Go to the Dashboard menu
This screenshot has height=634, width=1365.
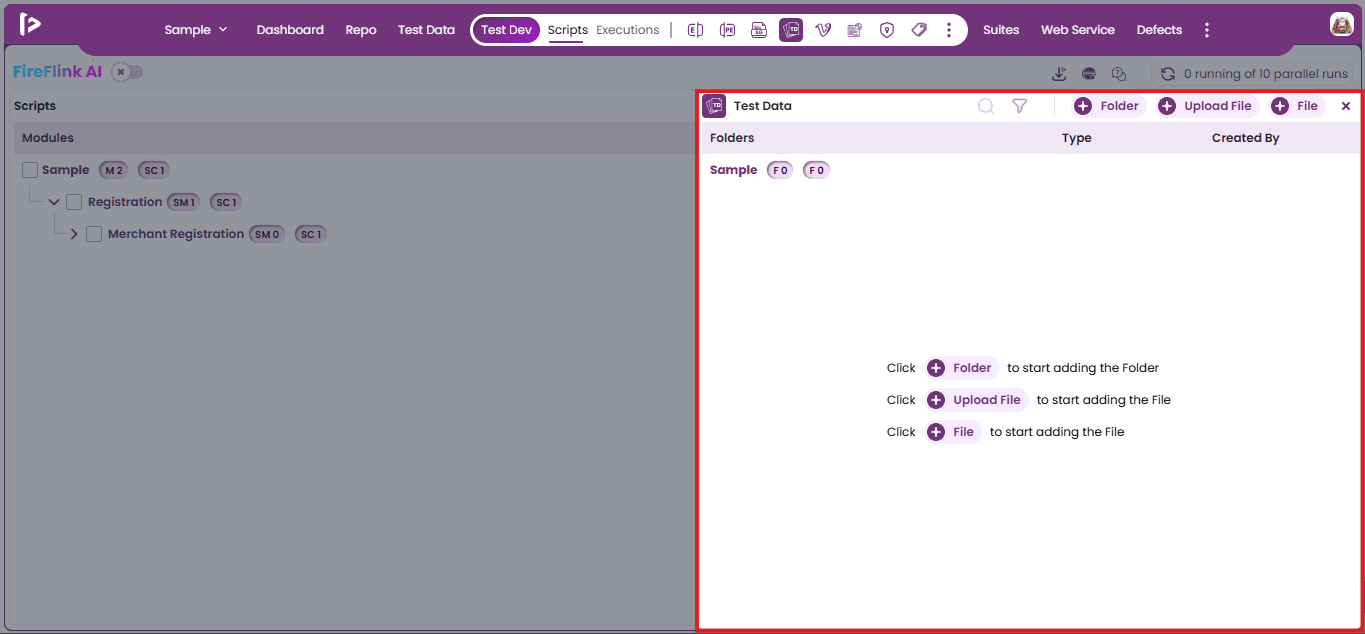[x=290, y=30]
